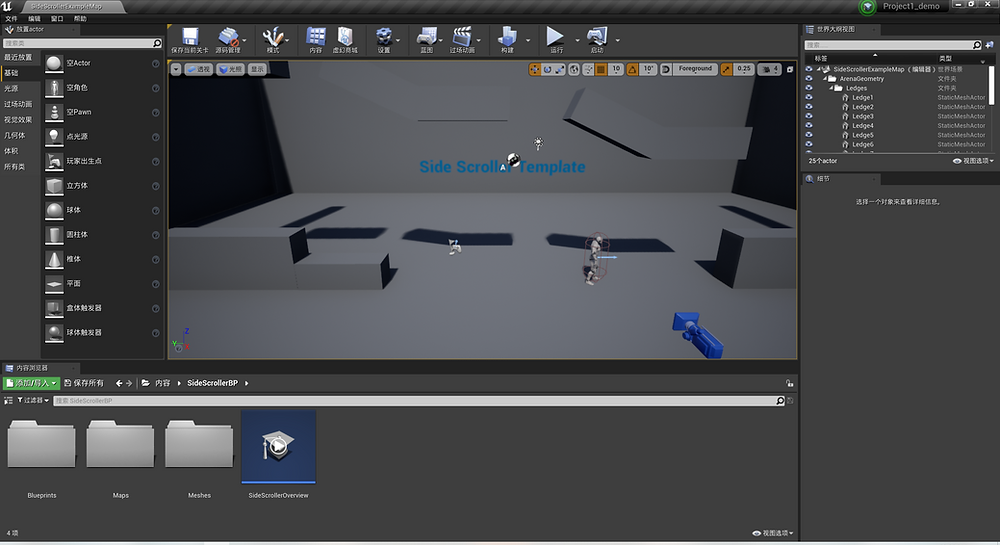Click the 显示 show button in viewport

(x=257, y=69)
